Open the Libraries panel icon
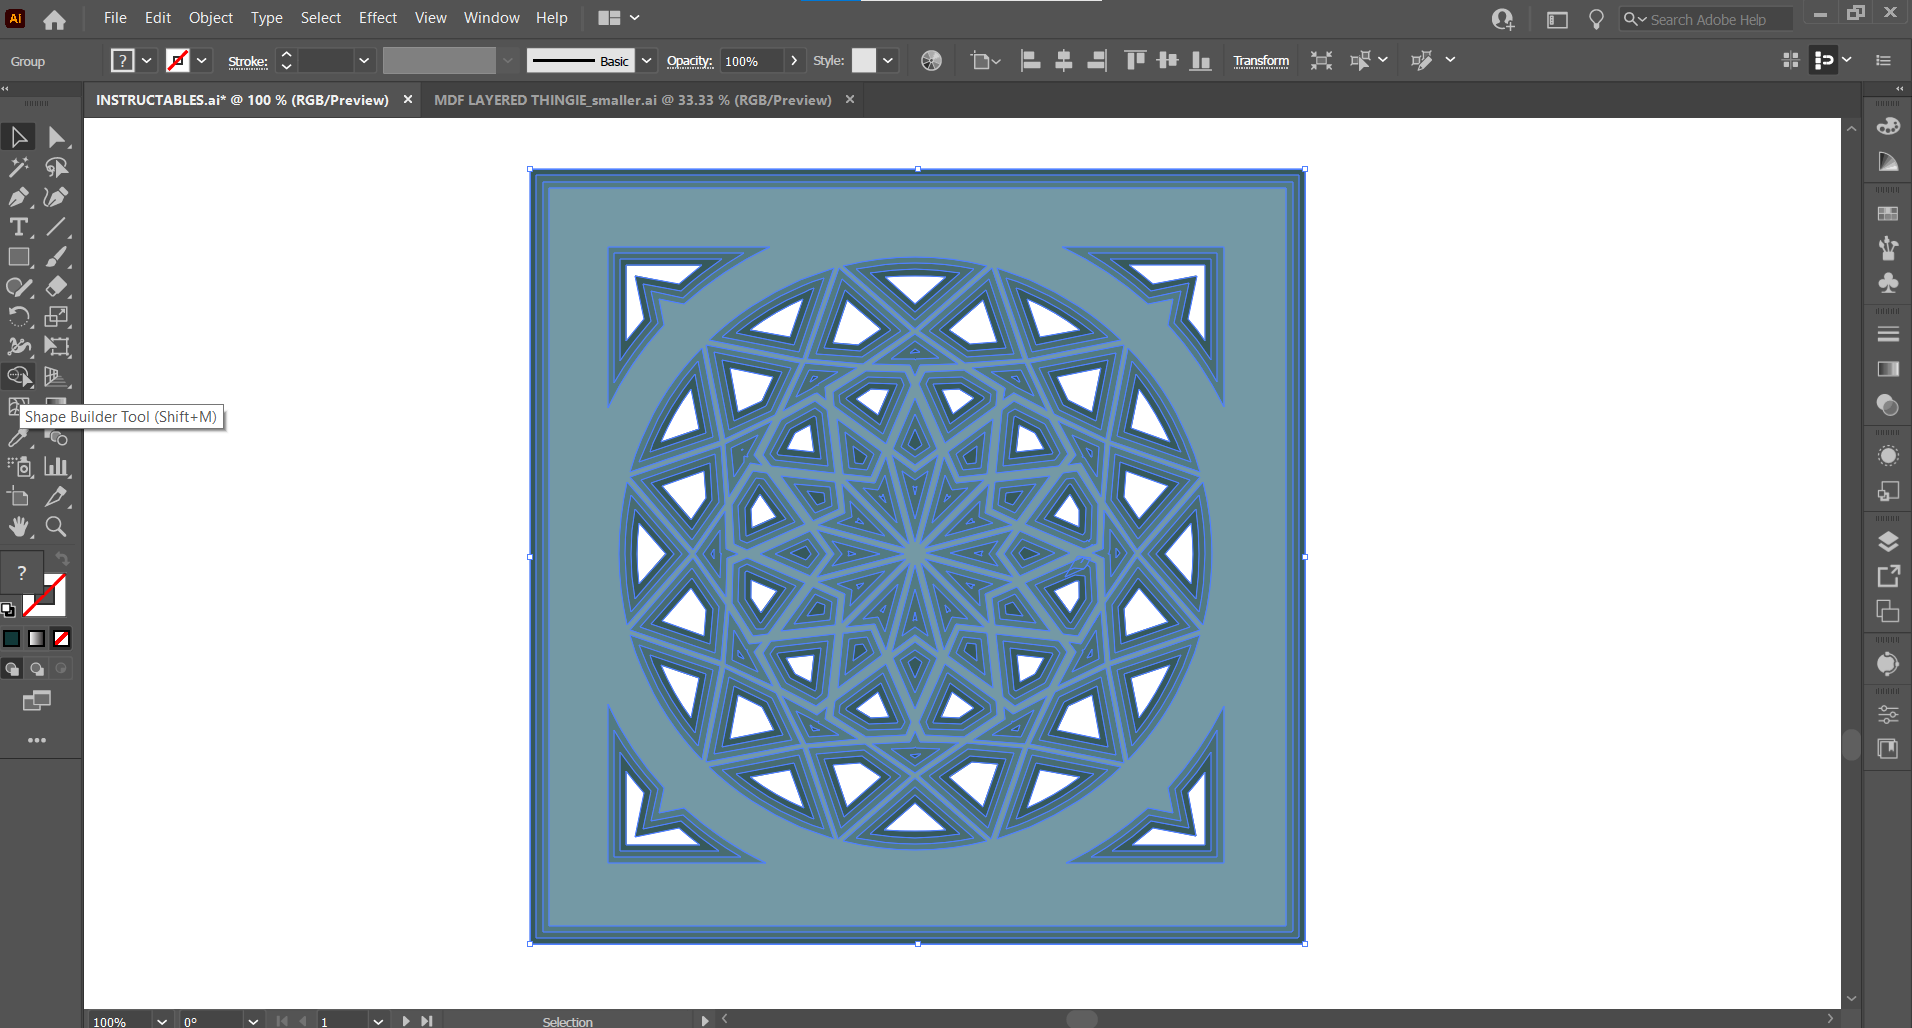The image size is (1912, 1028). coord(1888,749)
